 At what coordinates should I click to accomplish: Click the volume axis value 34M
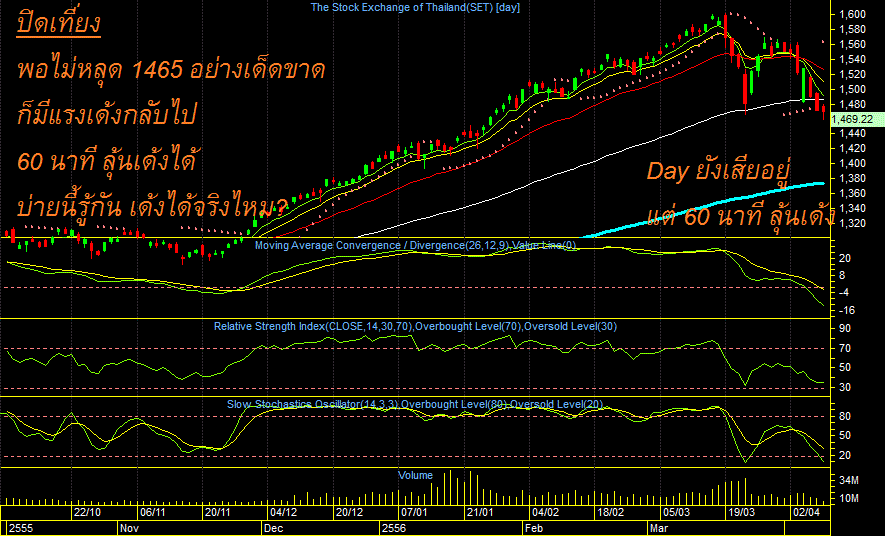(x=849, y=480)
